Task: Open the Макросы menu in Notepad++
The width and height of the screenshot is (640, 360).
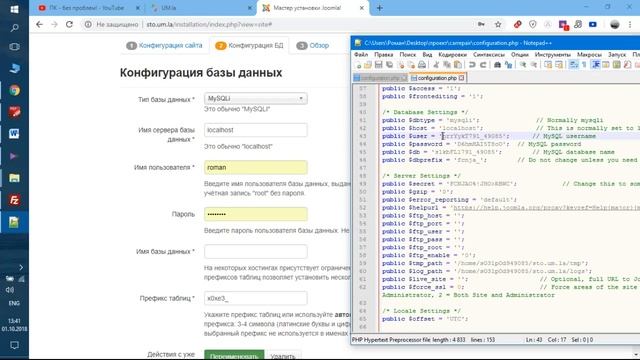Action: click(589, 54)
